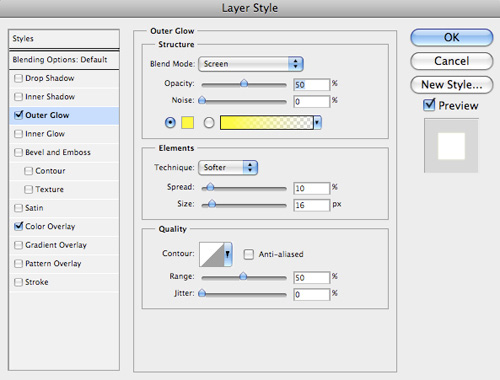Image resolution: width=500 pixels, height=380 pixels.
Task: Click the Size value input field
Action: 311,205
